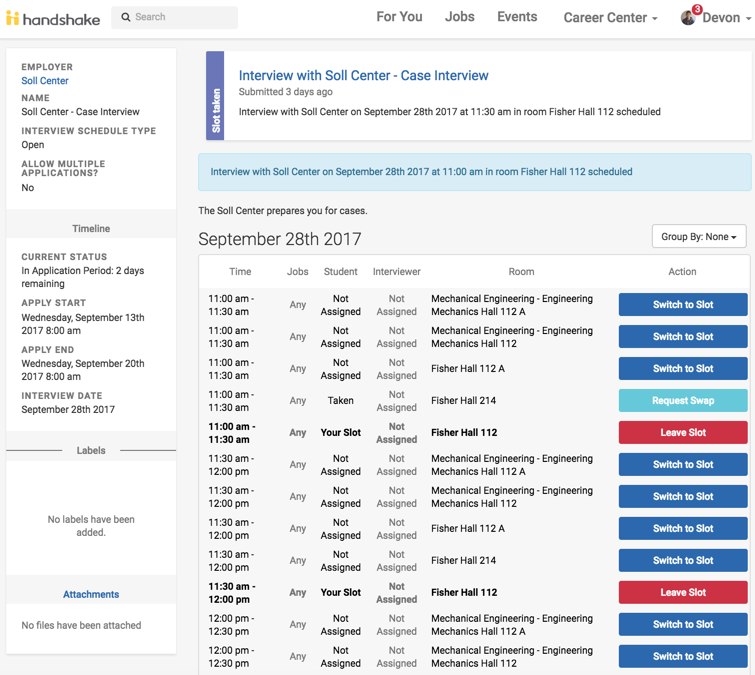Switch to 11:30 am Fisher Hall 112 A slot
755x675 pixels.
683,528
